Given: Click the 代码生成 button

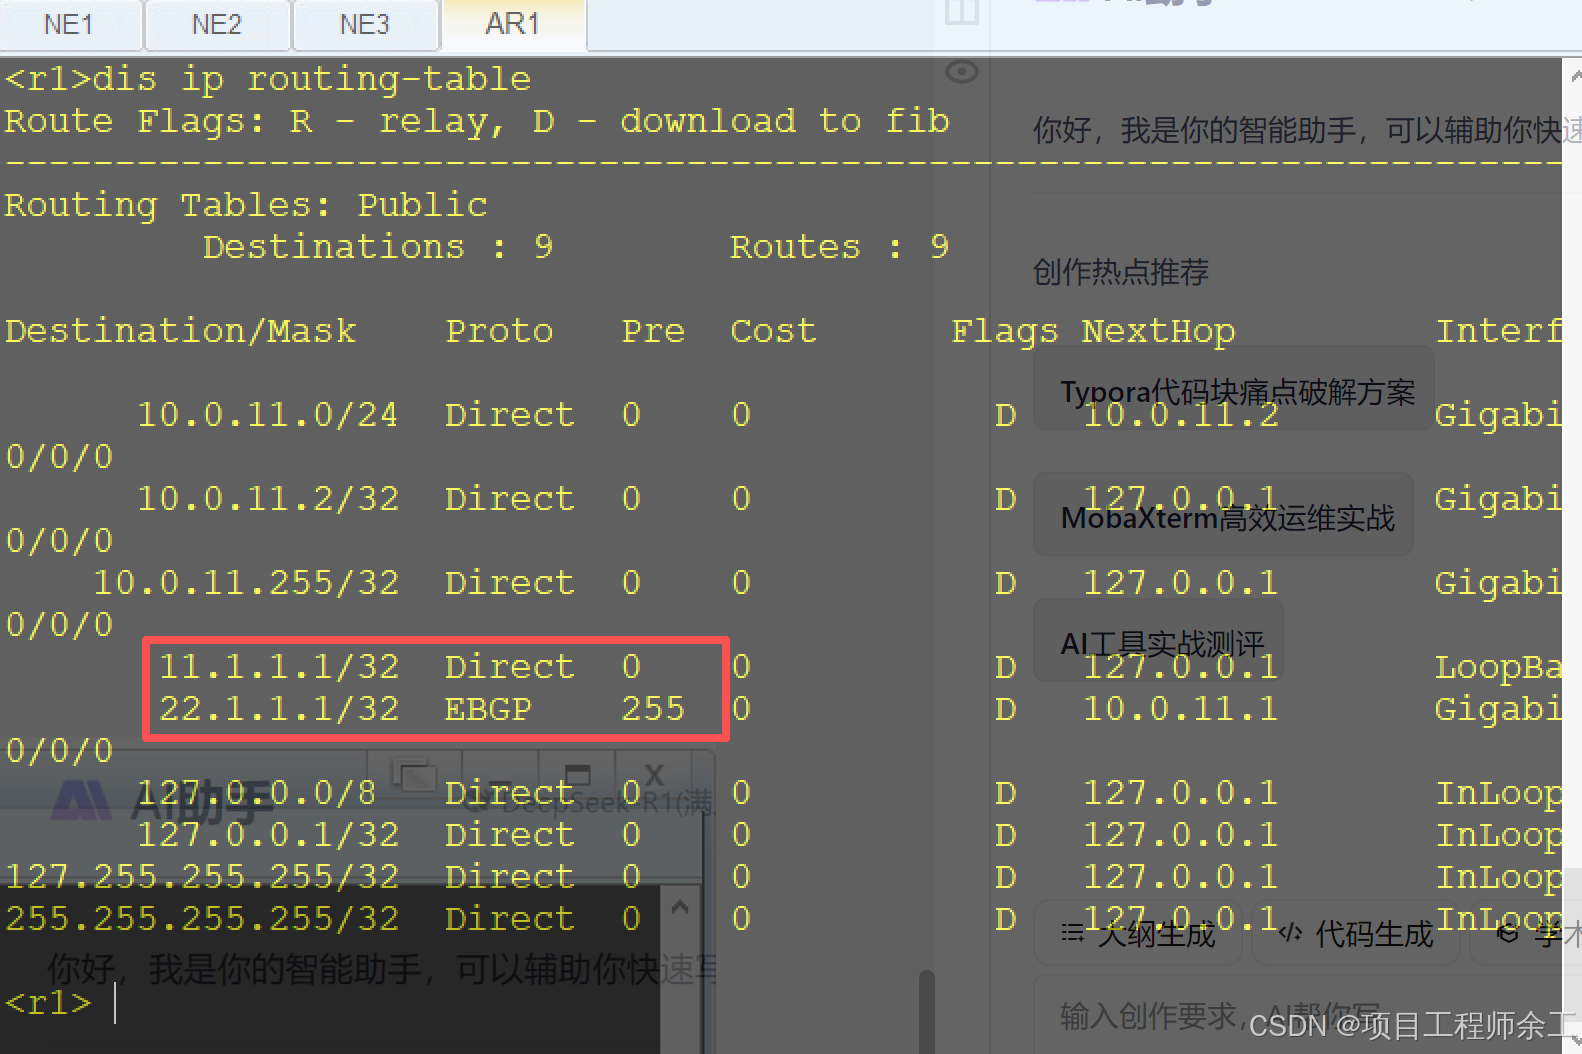Looking at the screenshot, I should [1356, 934].
